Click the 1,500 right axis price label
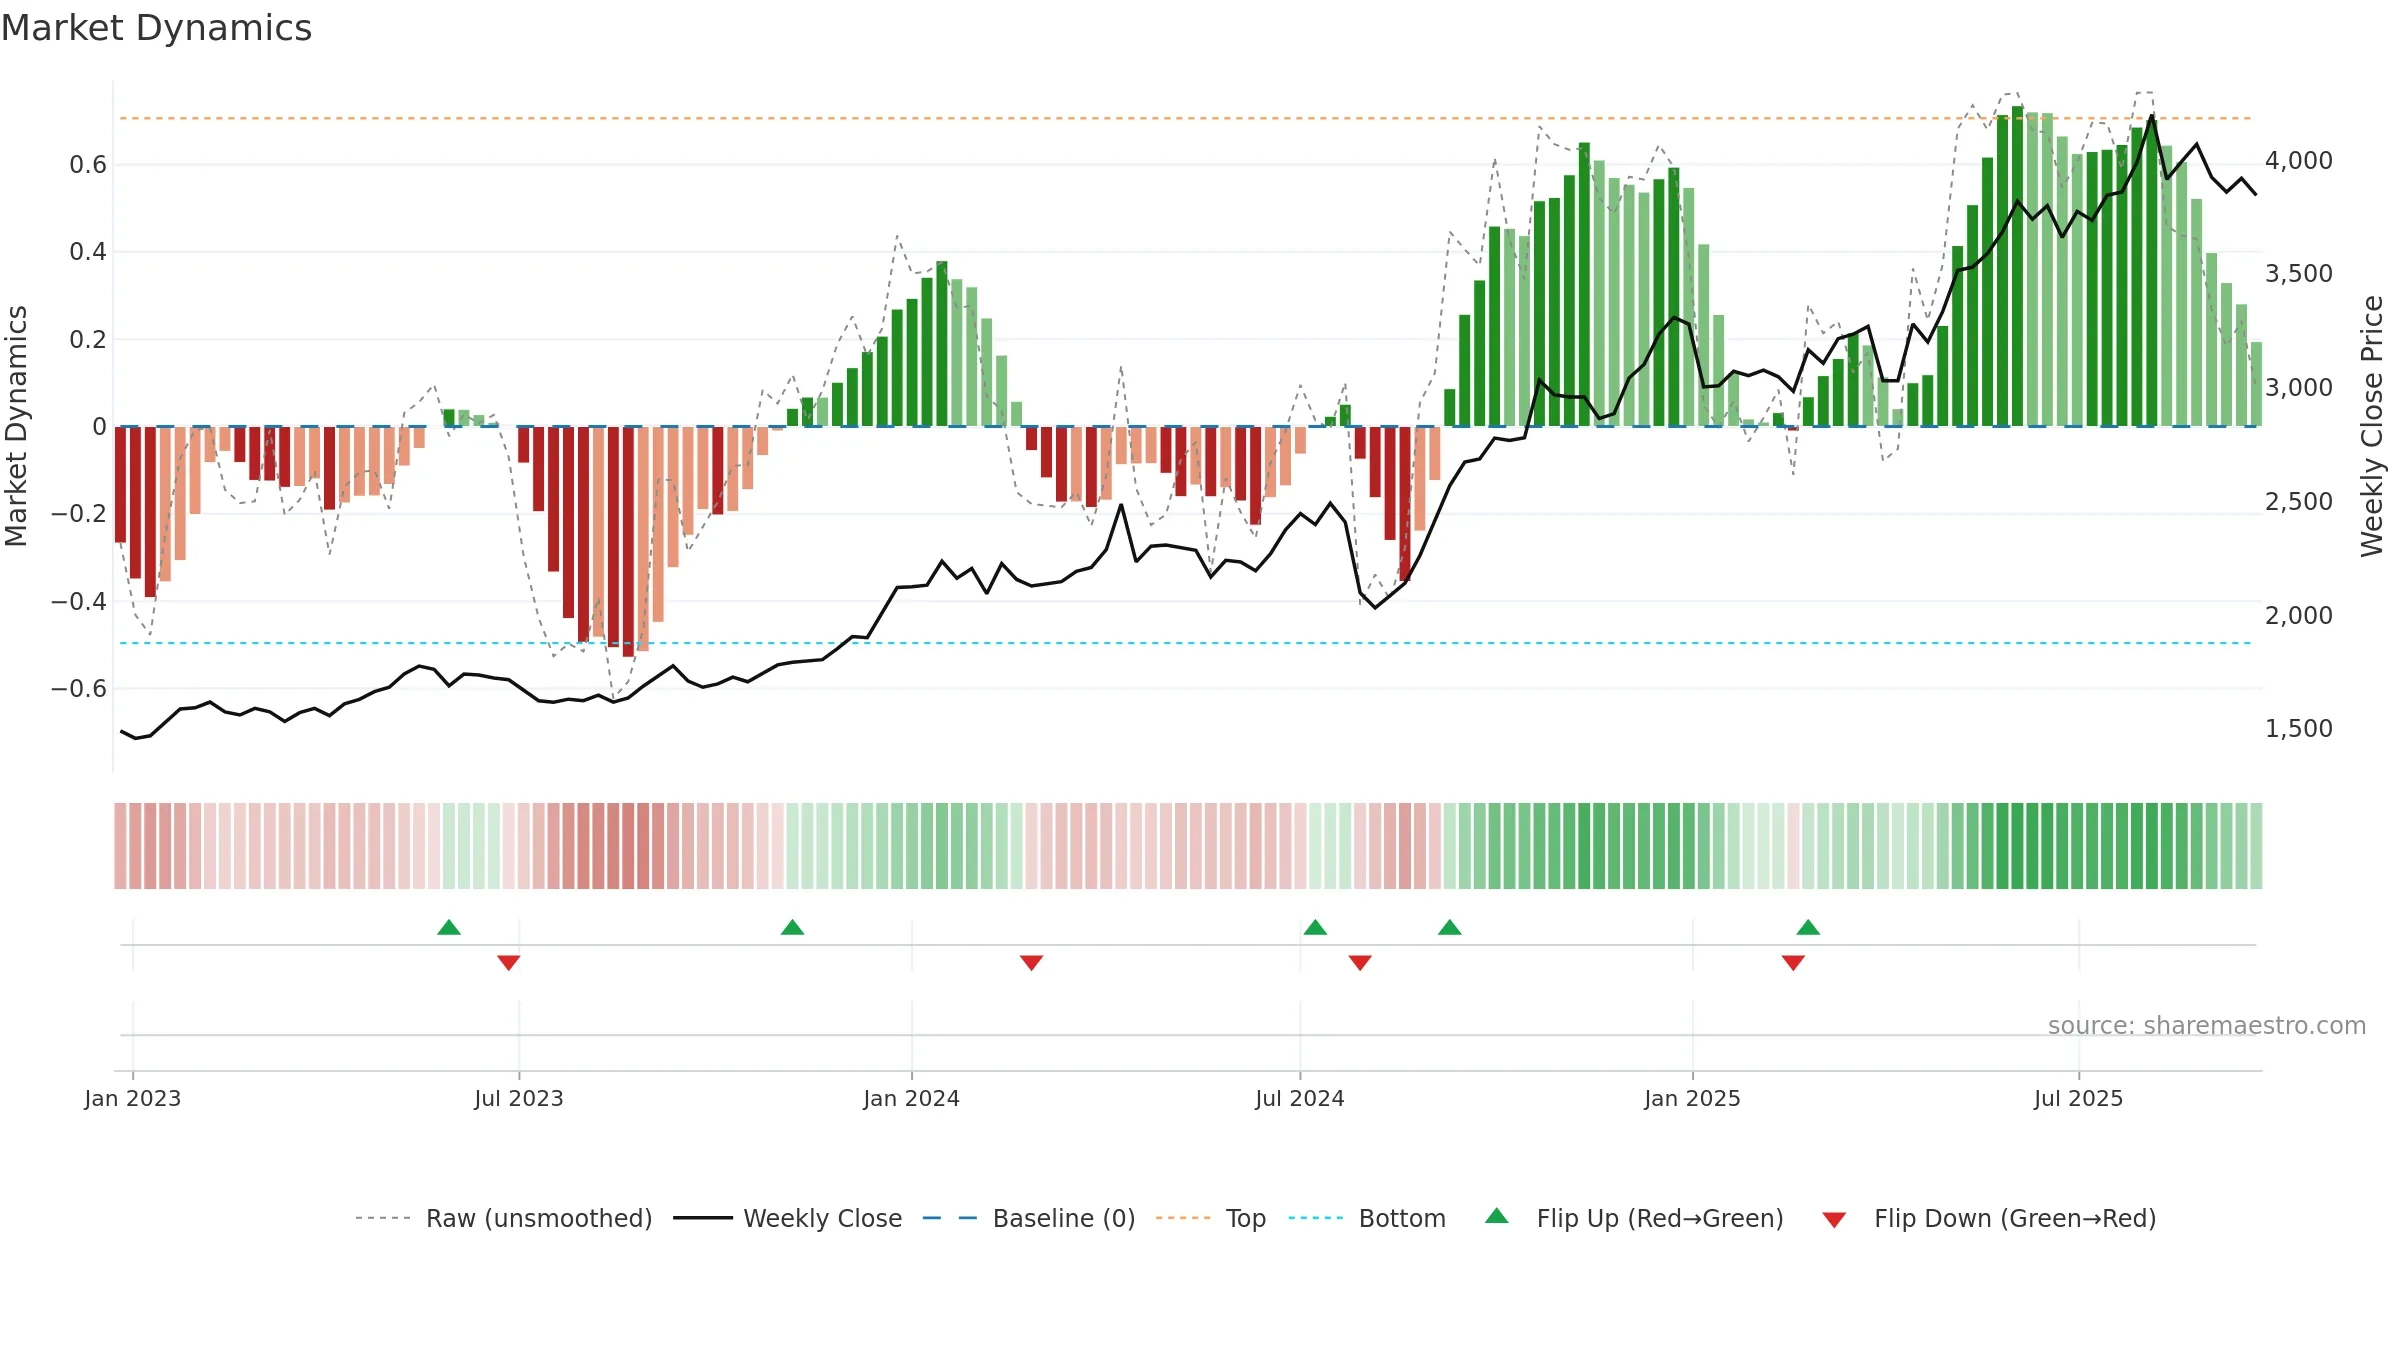The height and width of the screenshot is (1350, 2400). [x=2299, y=729]
